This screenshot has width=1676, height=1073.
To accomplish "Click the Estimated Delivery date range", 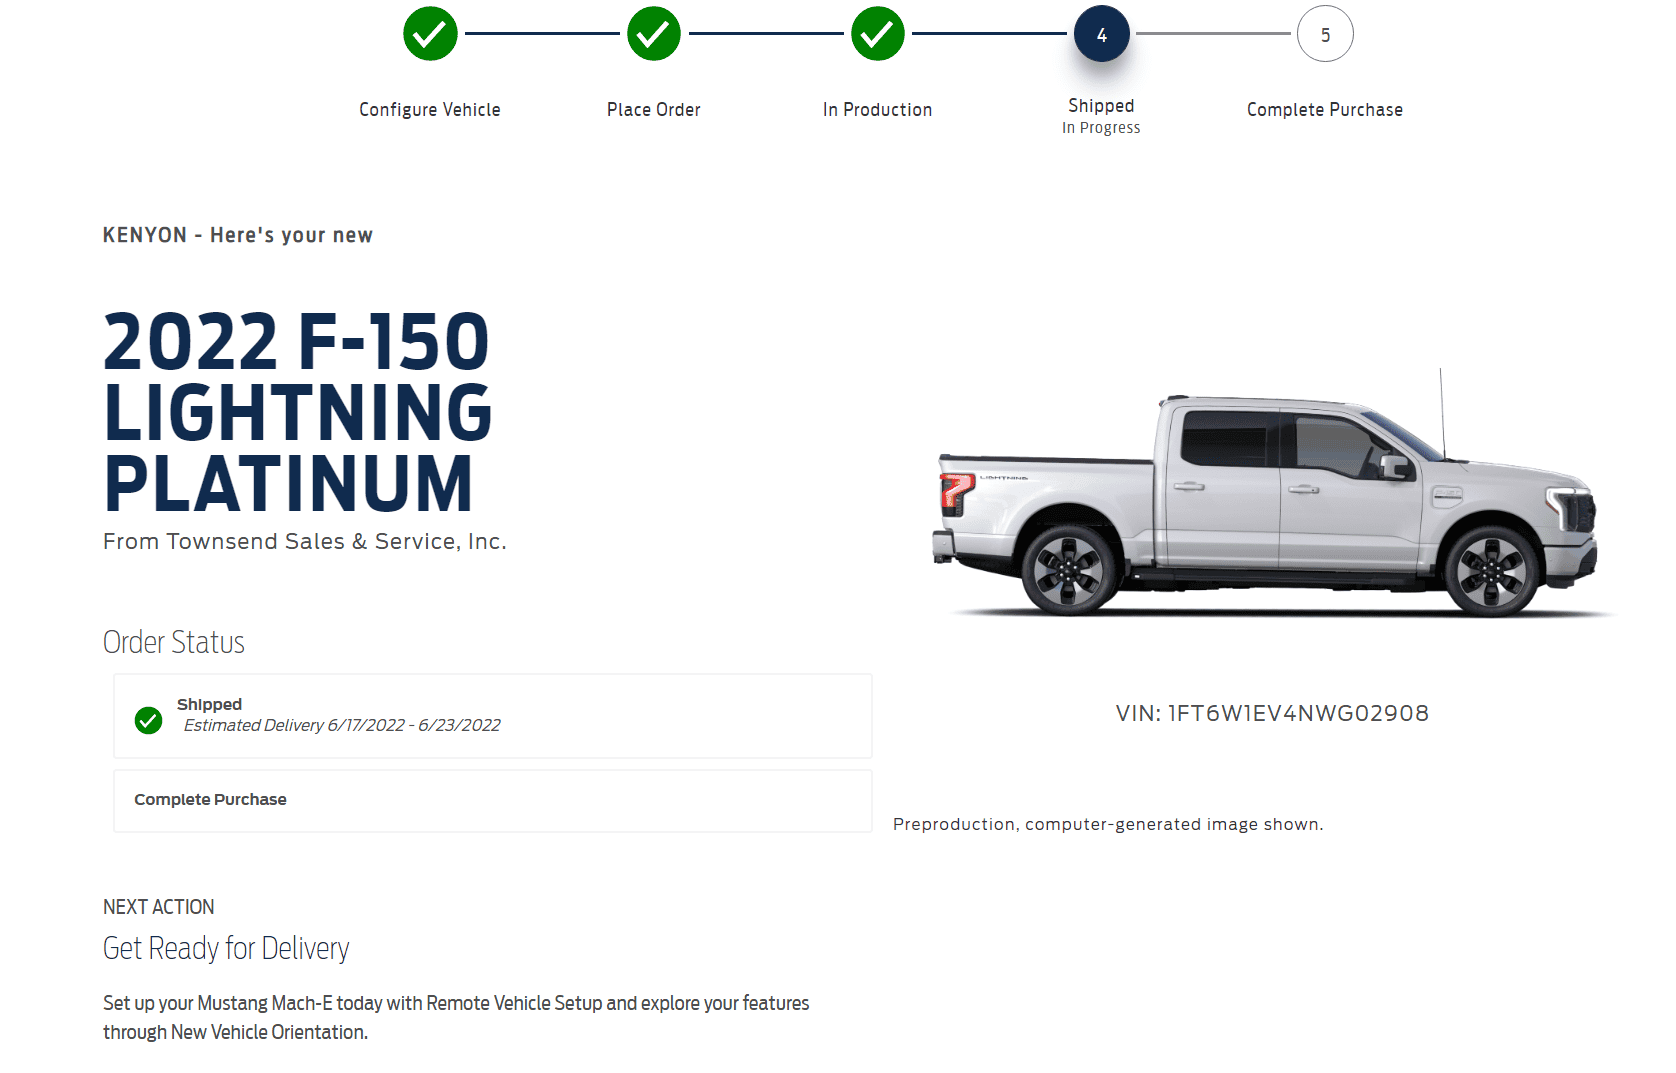I will tap(414, 725).
